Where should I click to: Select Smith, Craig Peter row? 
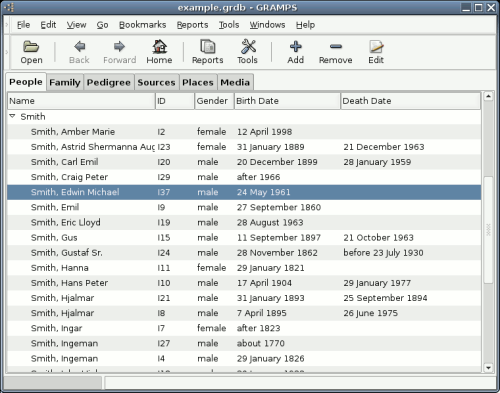pos(244,177)
